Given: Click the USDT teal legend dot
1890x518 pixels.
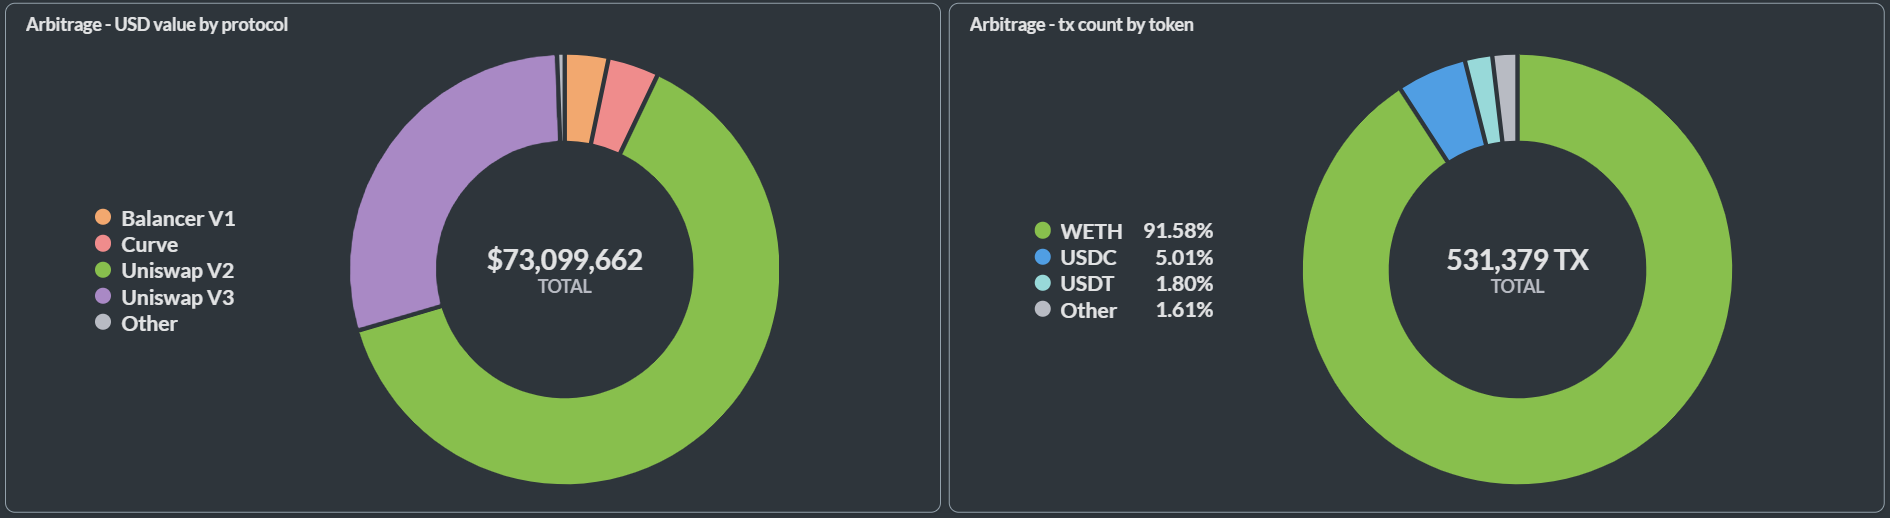Looking at the screenshot, I should point(1043,283).
